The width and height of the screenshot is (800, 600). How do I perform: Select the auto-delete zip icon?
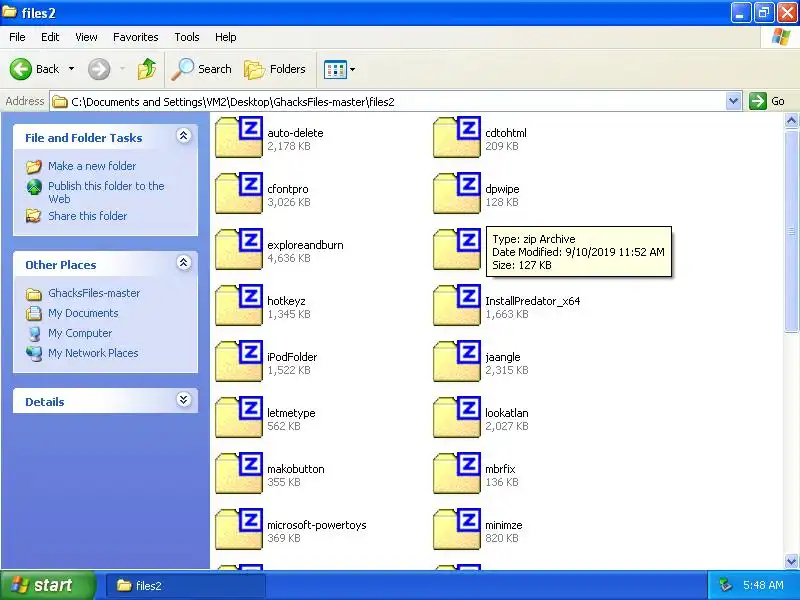coord(239,137)
